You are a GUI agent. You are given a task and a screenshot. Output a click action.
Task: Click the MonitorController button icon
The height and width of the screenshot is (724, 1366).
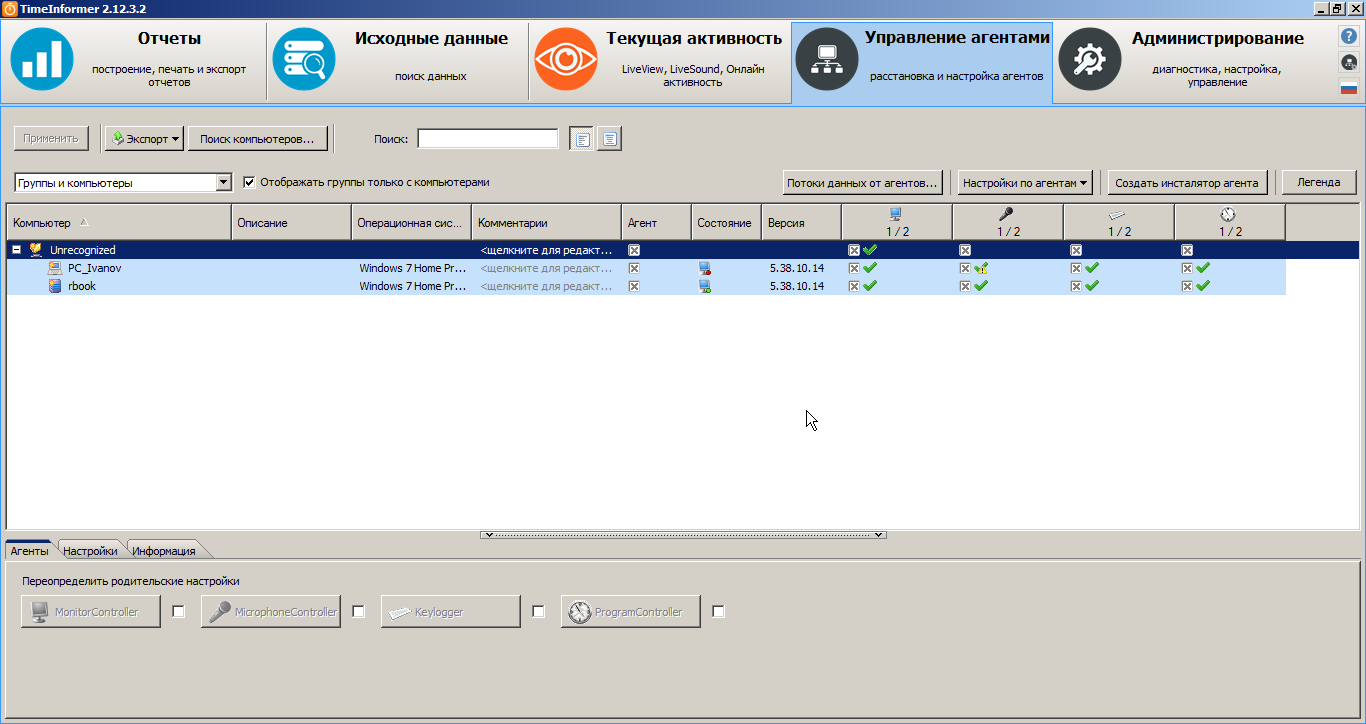39,612
